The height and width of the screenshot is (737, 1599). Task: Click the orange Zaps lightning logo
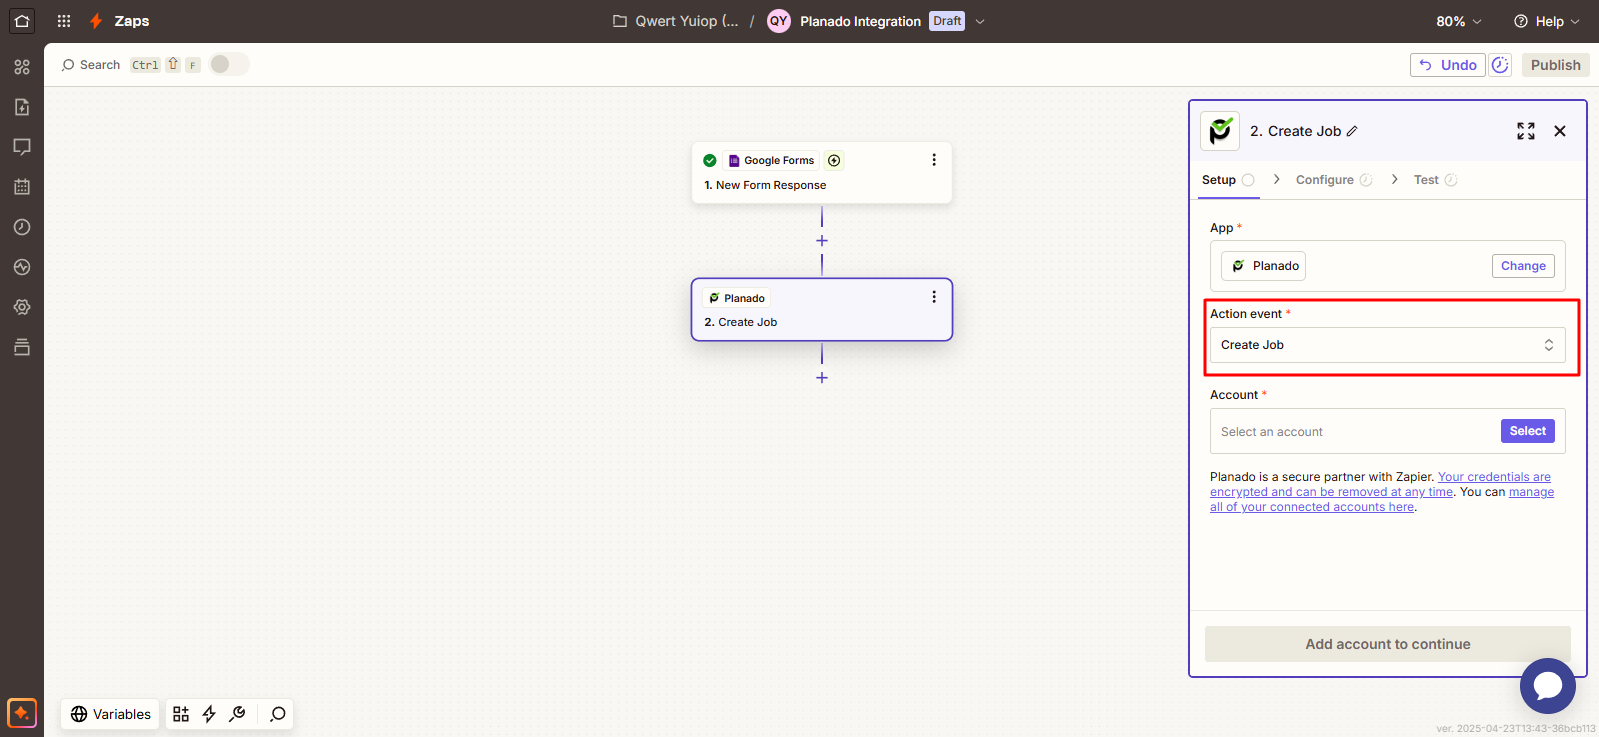96,21
